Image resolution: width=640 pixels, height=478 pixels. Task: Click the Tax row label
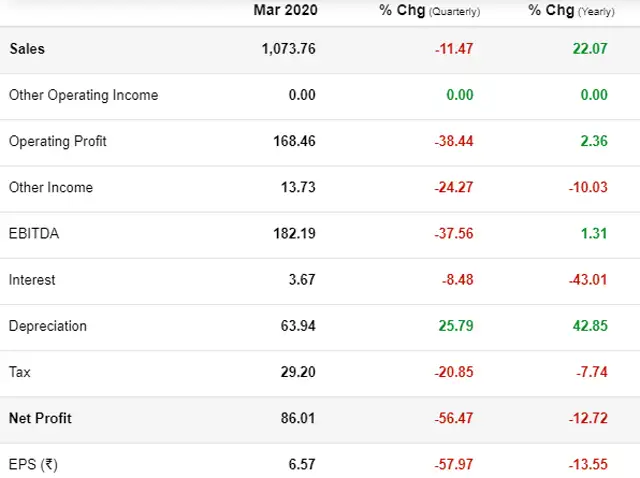point(20,371)
